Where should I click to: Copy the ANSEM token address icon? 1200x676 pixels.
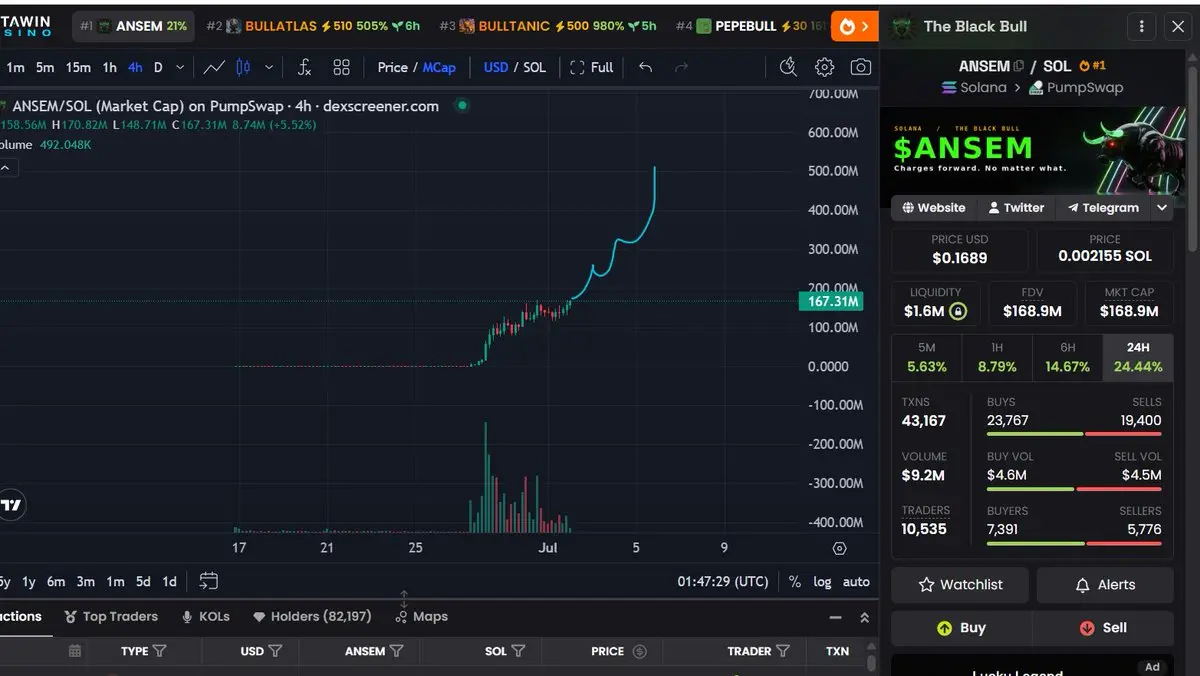[1019, 66]
